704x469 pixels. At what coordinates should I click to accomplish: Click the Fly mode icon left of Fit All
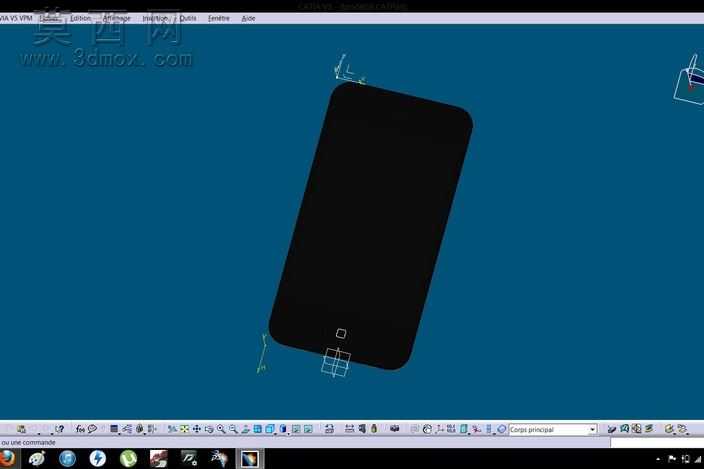(172, 429)
